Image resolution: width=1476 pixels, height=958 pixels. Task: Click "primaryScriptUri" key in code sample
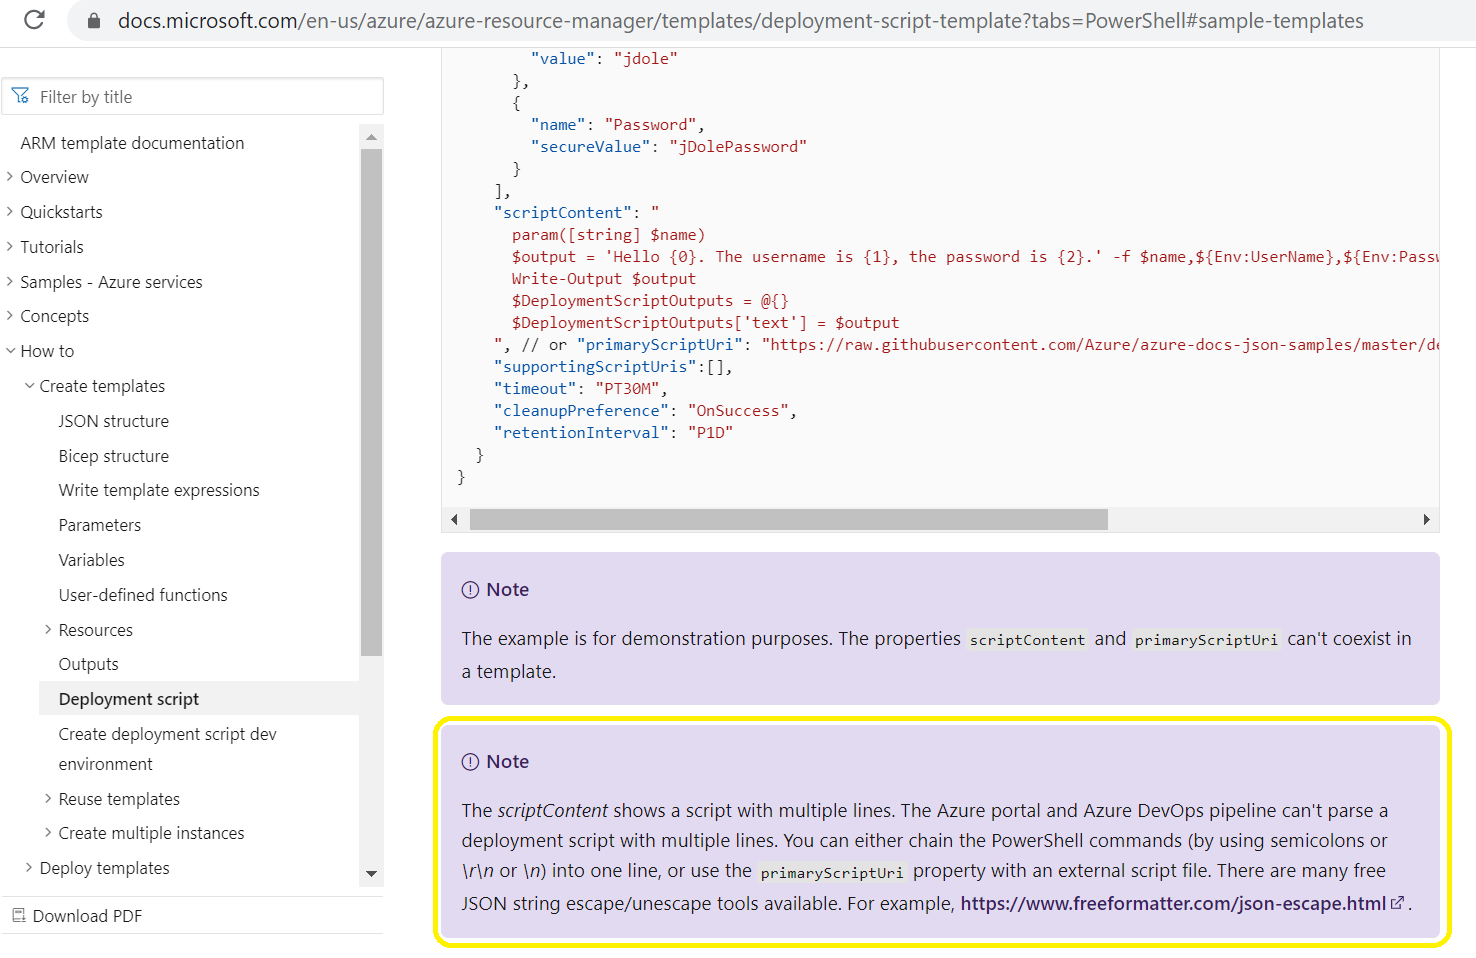(660, 345)
